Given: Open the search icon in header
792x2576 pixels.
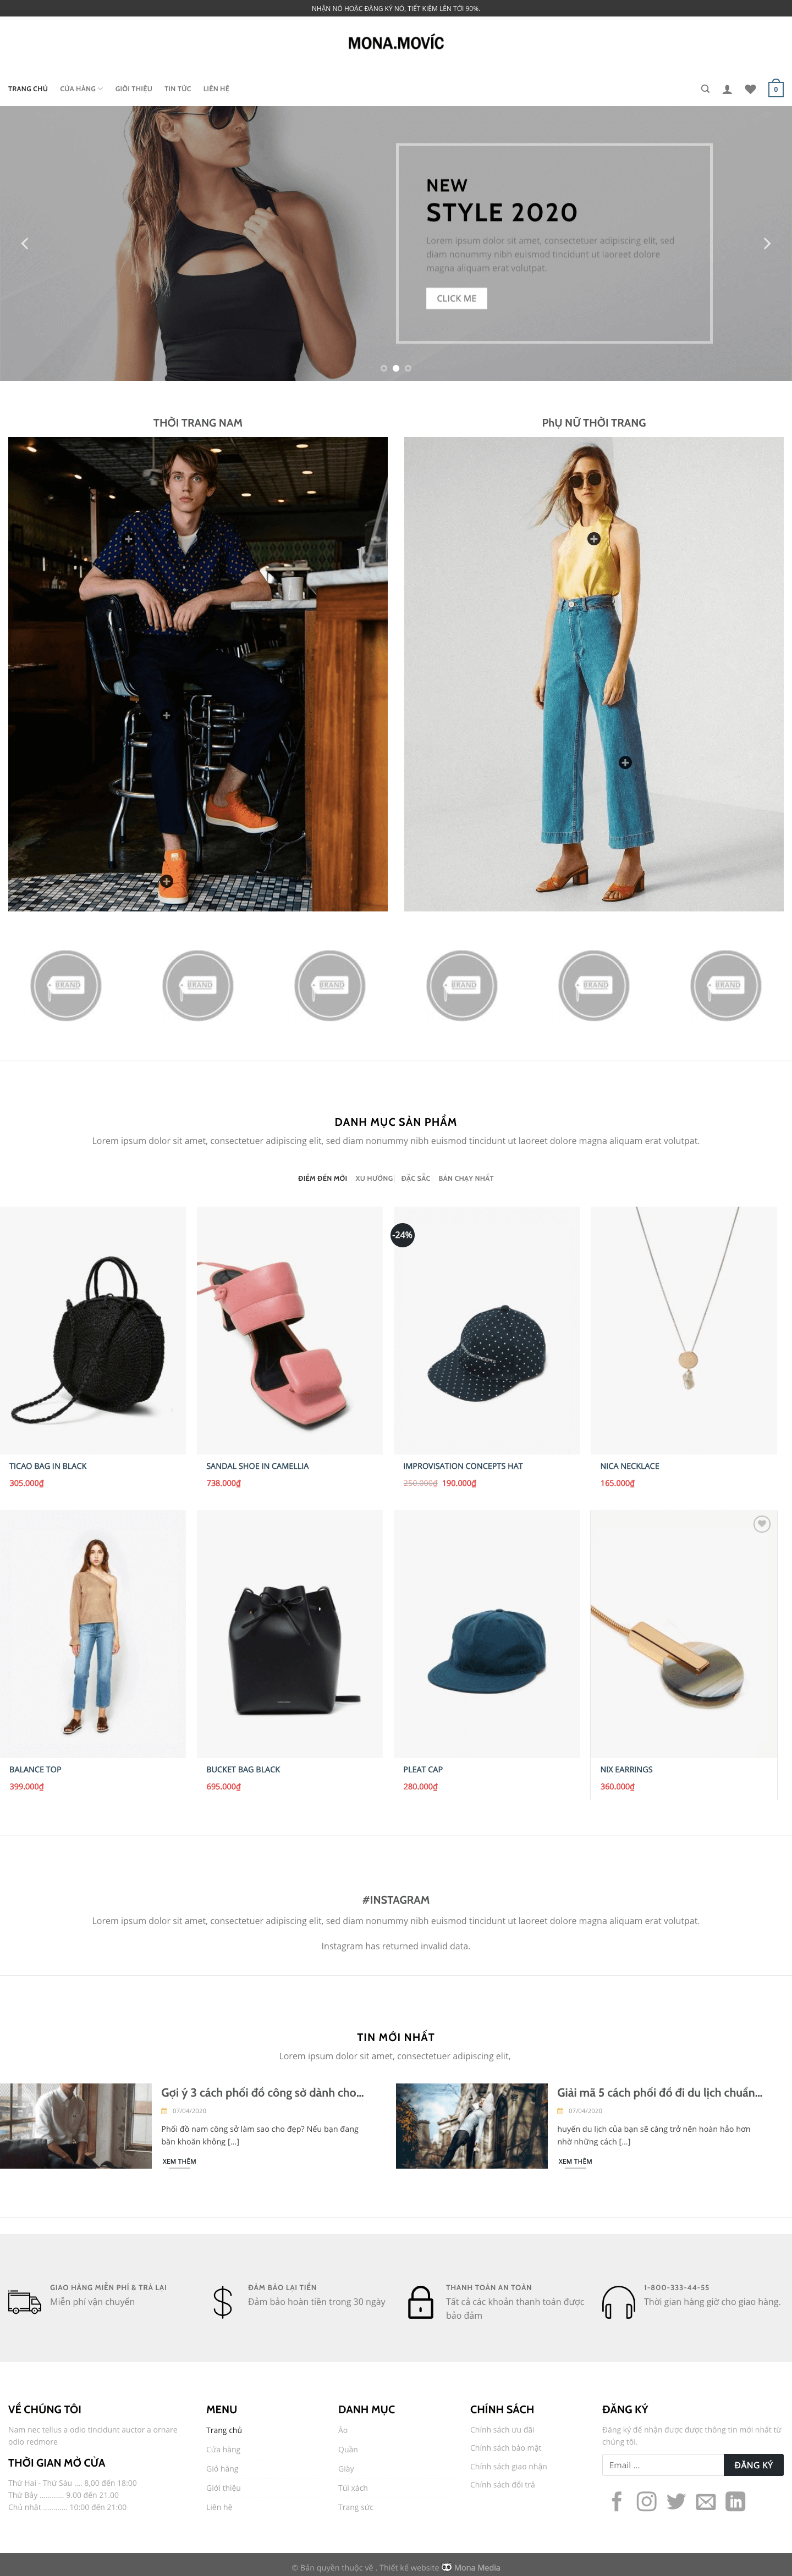Looking at the screenshot, I should pos(705,89).
